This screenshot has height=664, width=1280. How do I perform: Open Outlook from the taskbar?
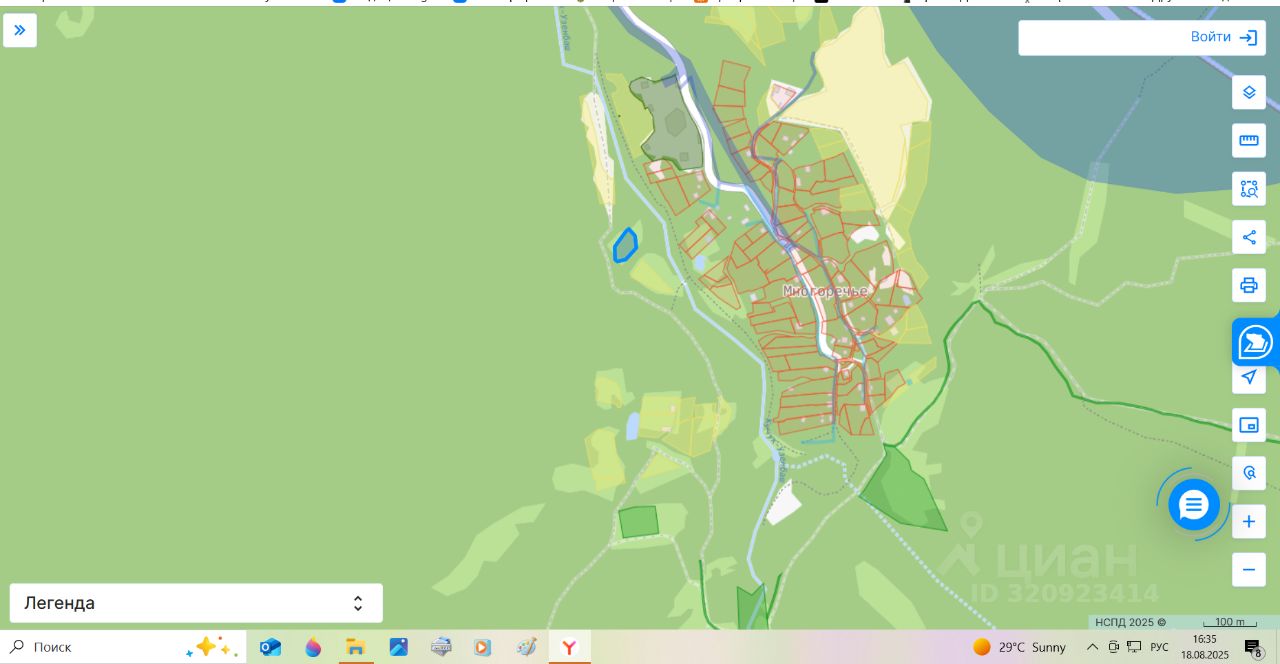(270, 647)
